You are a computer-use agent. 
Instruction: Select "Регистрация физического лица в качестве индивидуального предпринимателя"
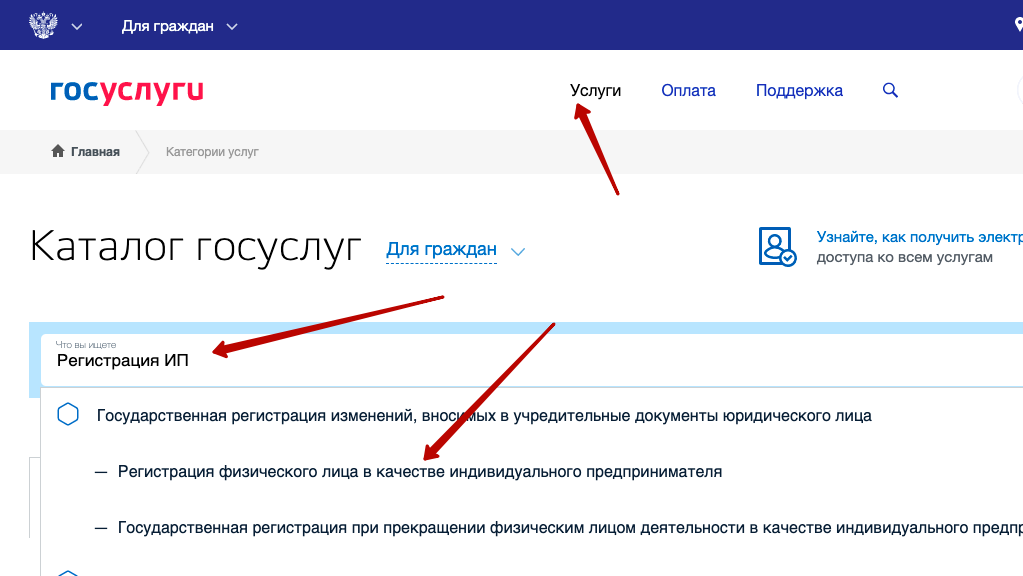(x=419, y=471)
